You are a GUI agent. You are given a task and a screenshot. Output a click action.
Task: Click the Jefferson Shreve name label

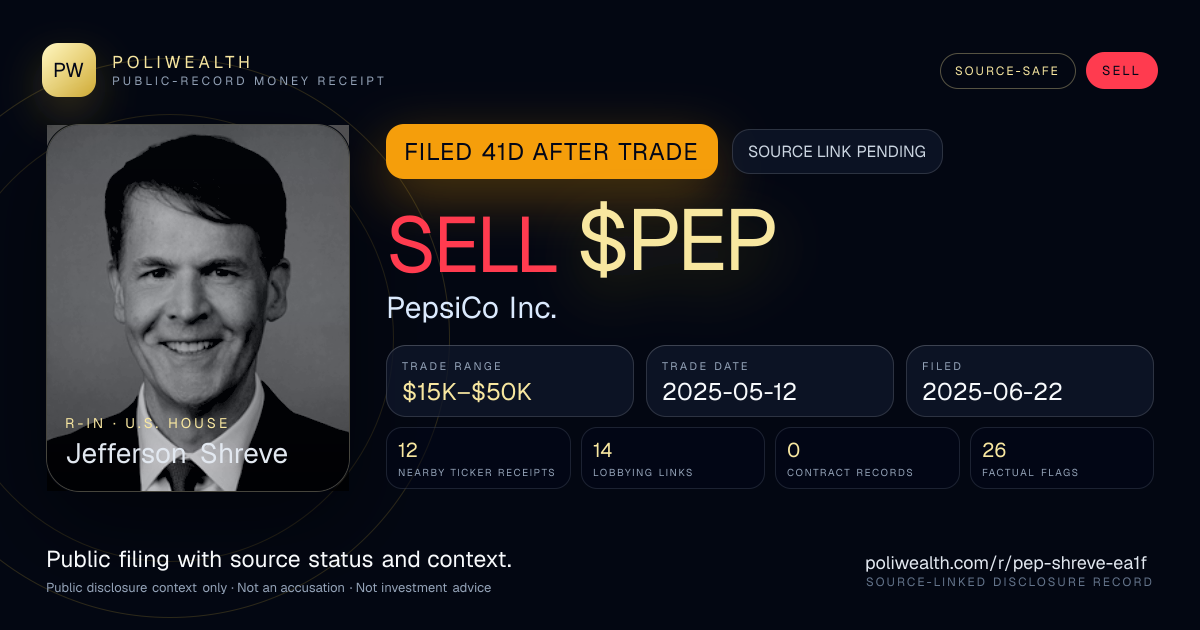pos(177,454)
